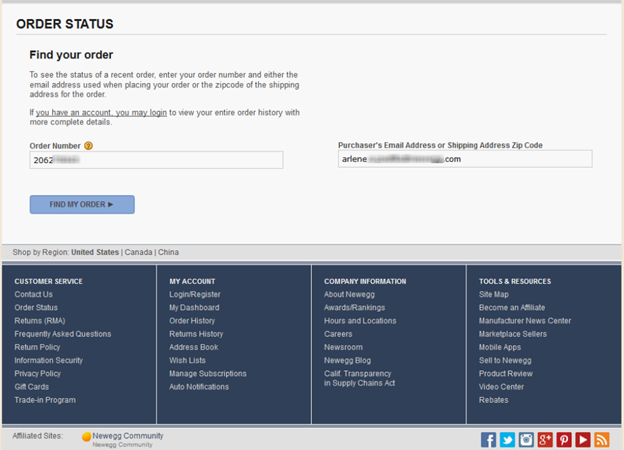This screenshot has width=624, height=450.
Task: Open the Google Plus icon
Action: [x=545, y=440]
